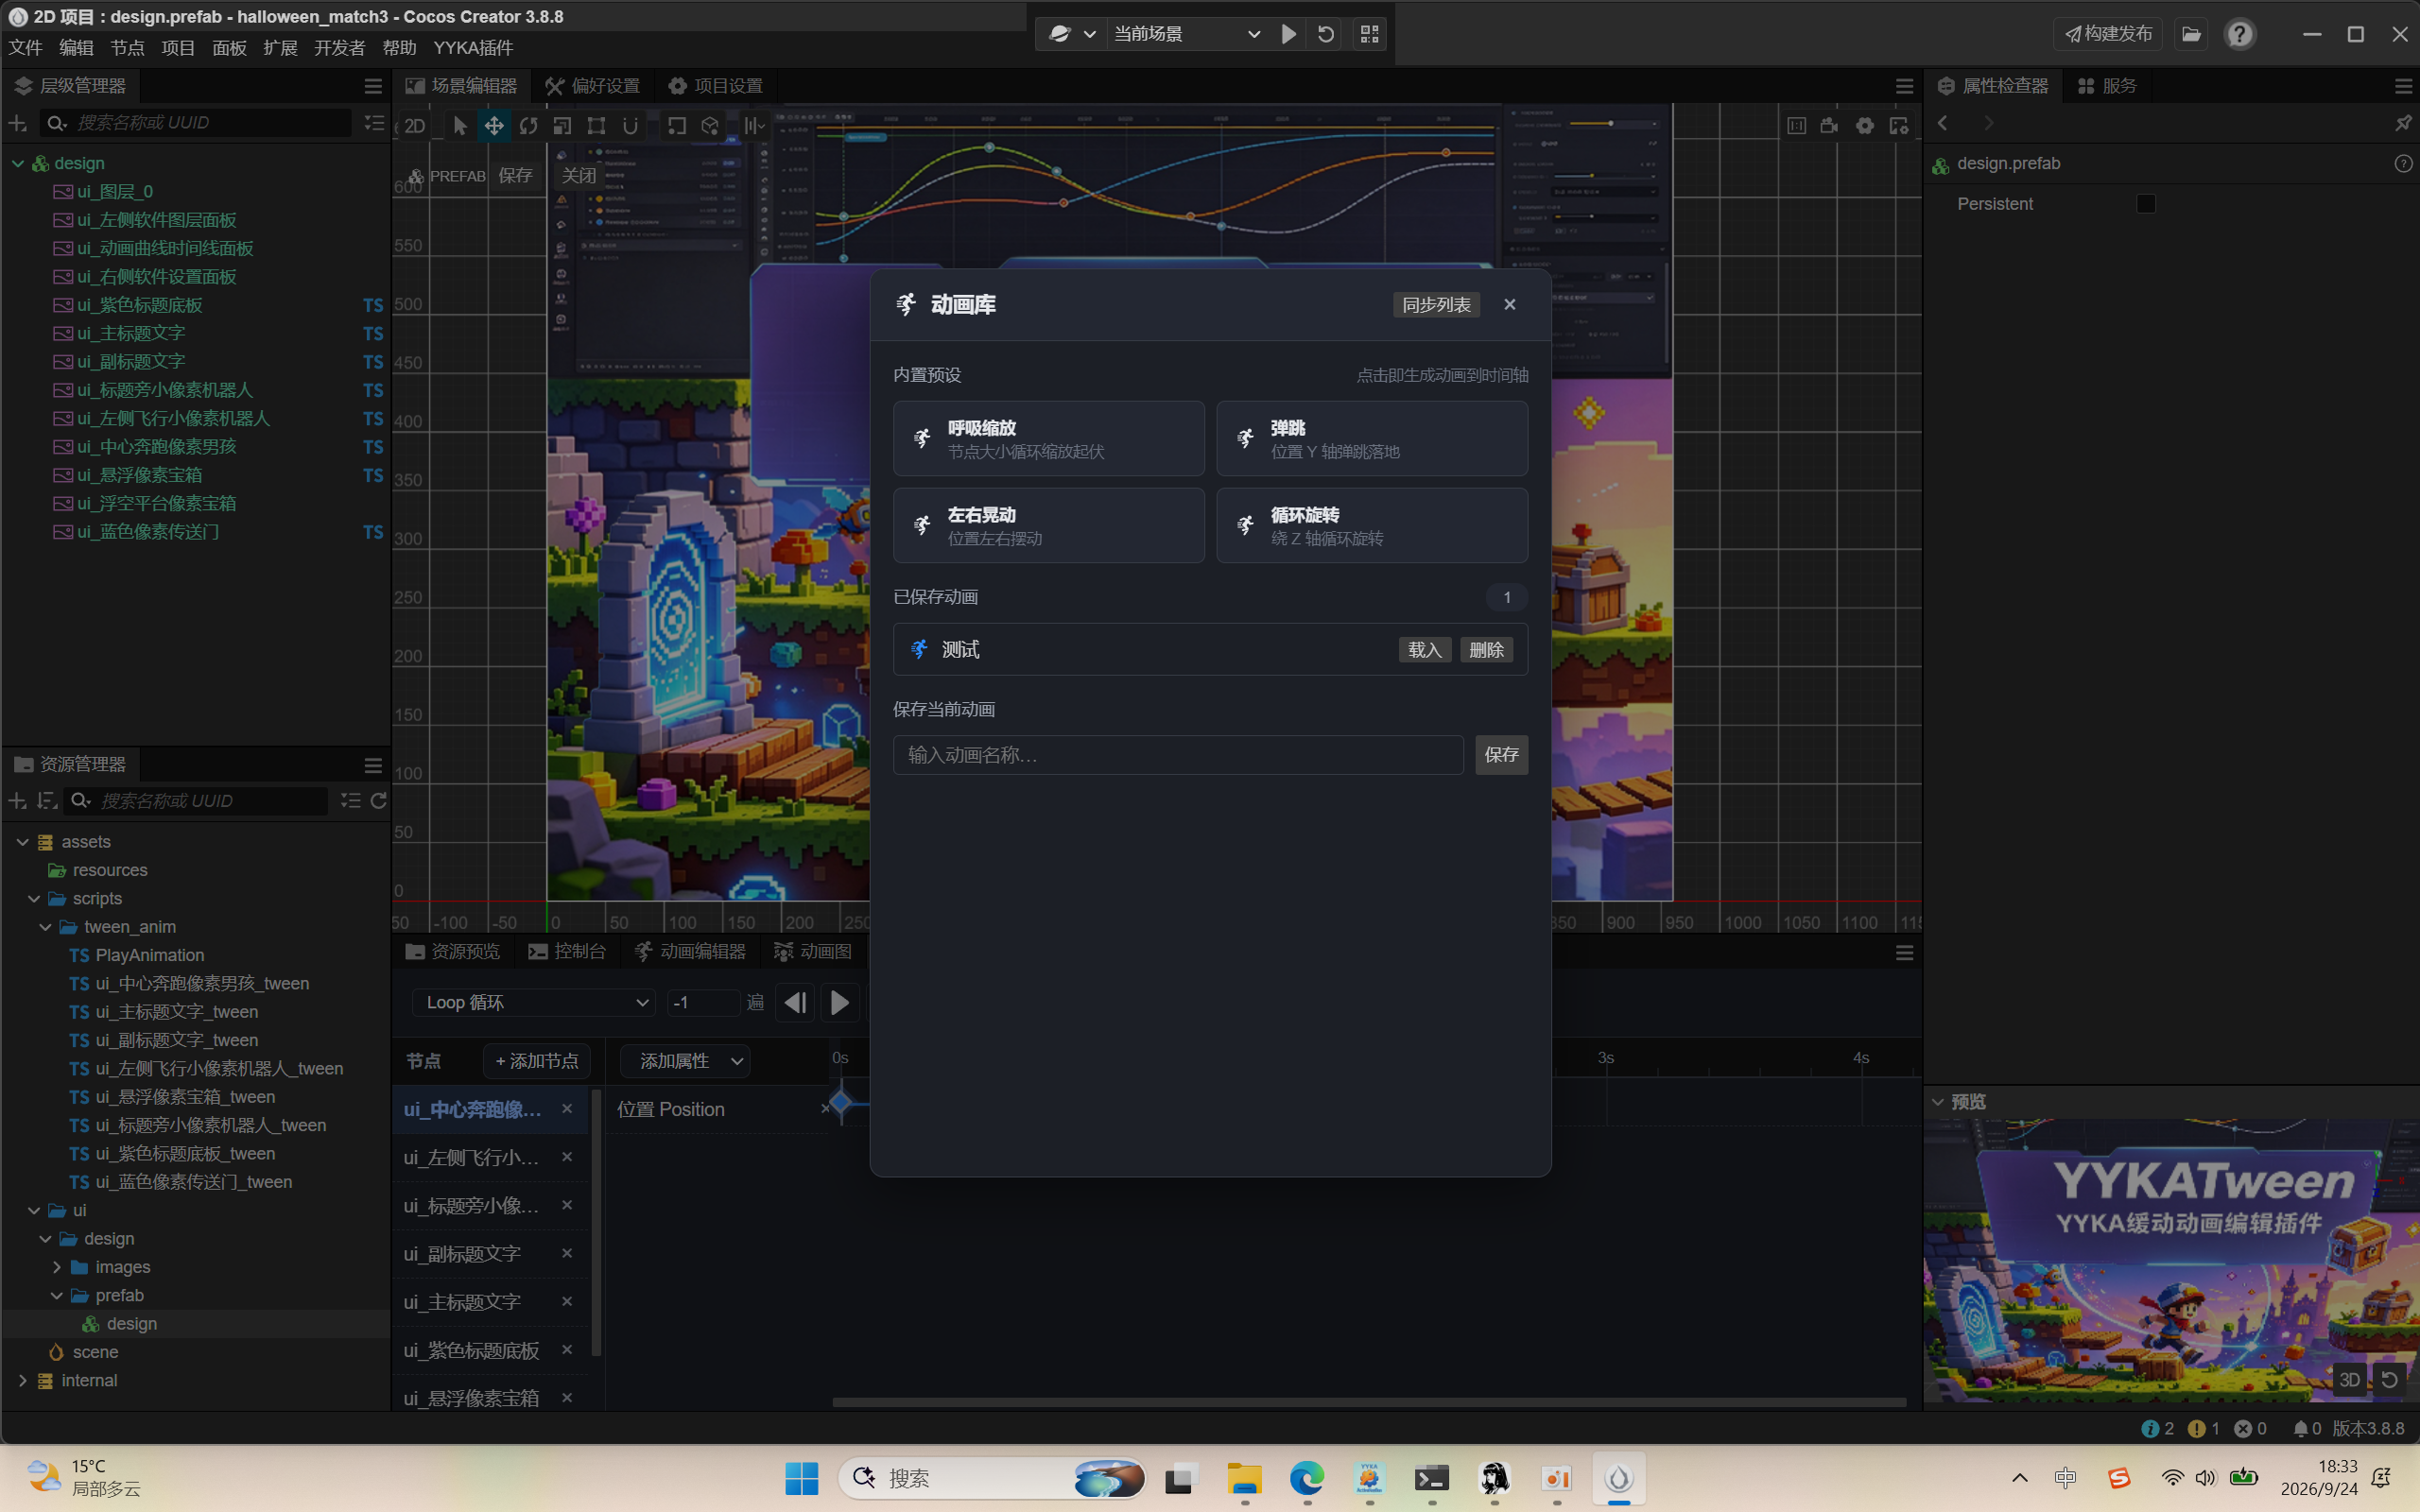This screenshot has width=2420, height=1512.
Task: Refresh the assets panel
Action: [x=378, y=801]
